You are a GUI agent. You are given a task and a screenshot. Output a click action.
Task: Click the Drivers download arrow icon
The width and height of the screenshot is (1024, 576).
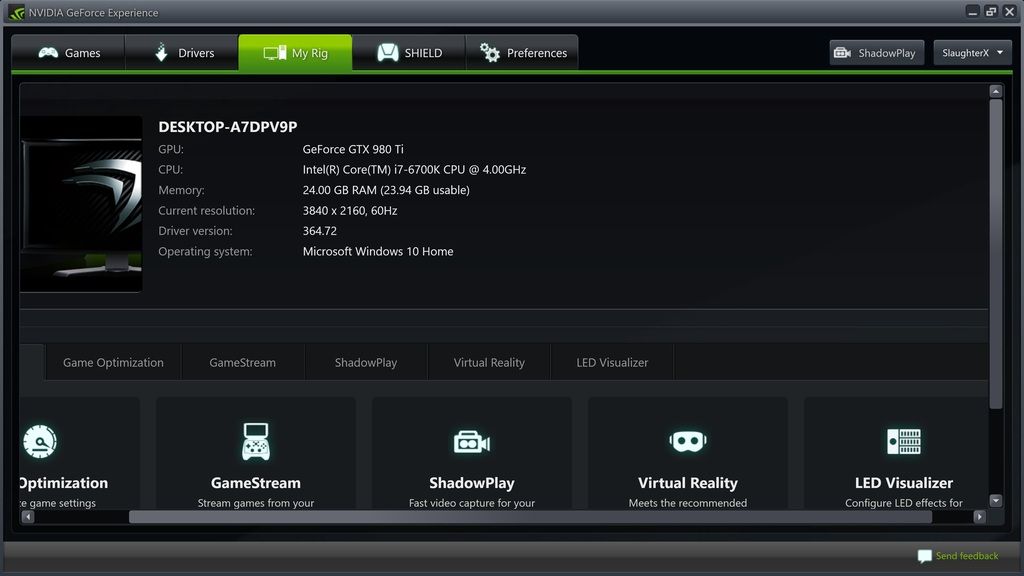[x=161, y=52]
